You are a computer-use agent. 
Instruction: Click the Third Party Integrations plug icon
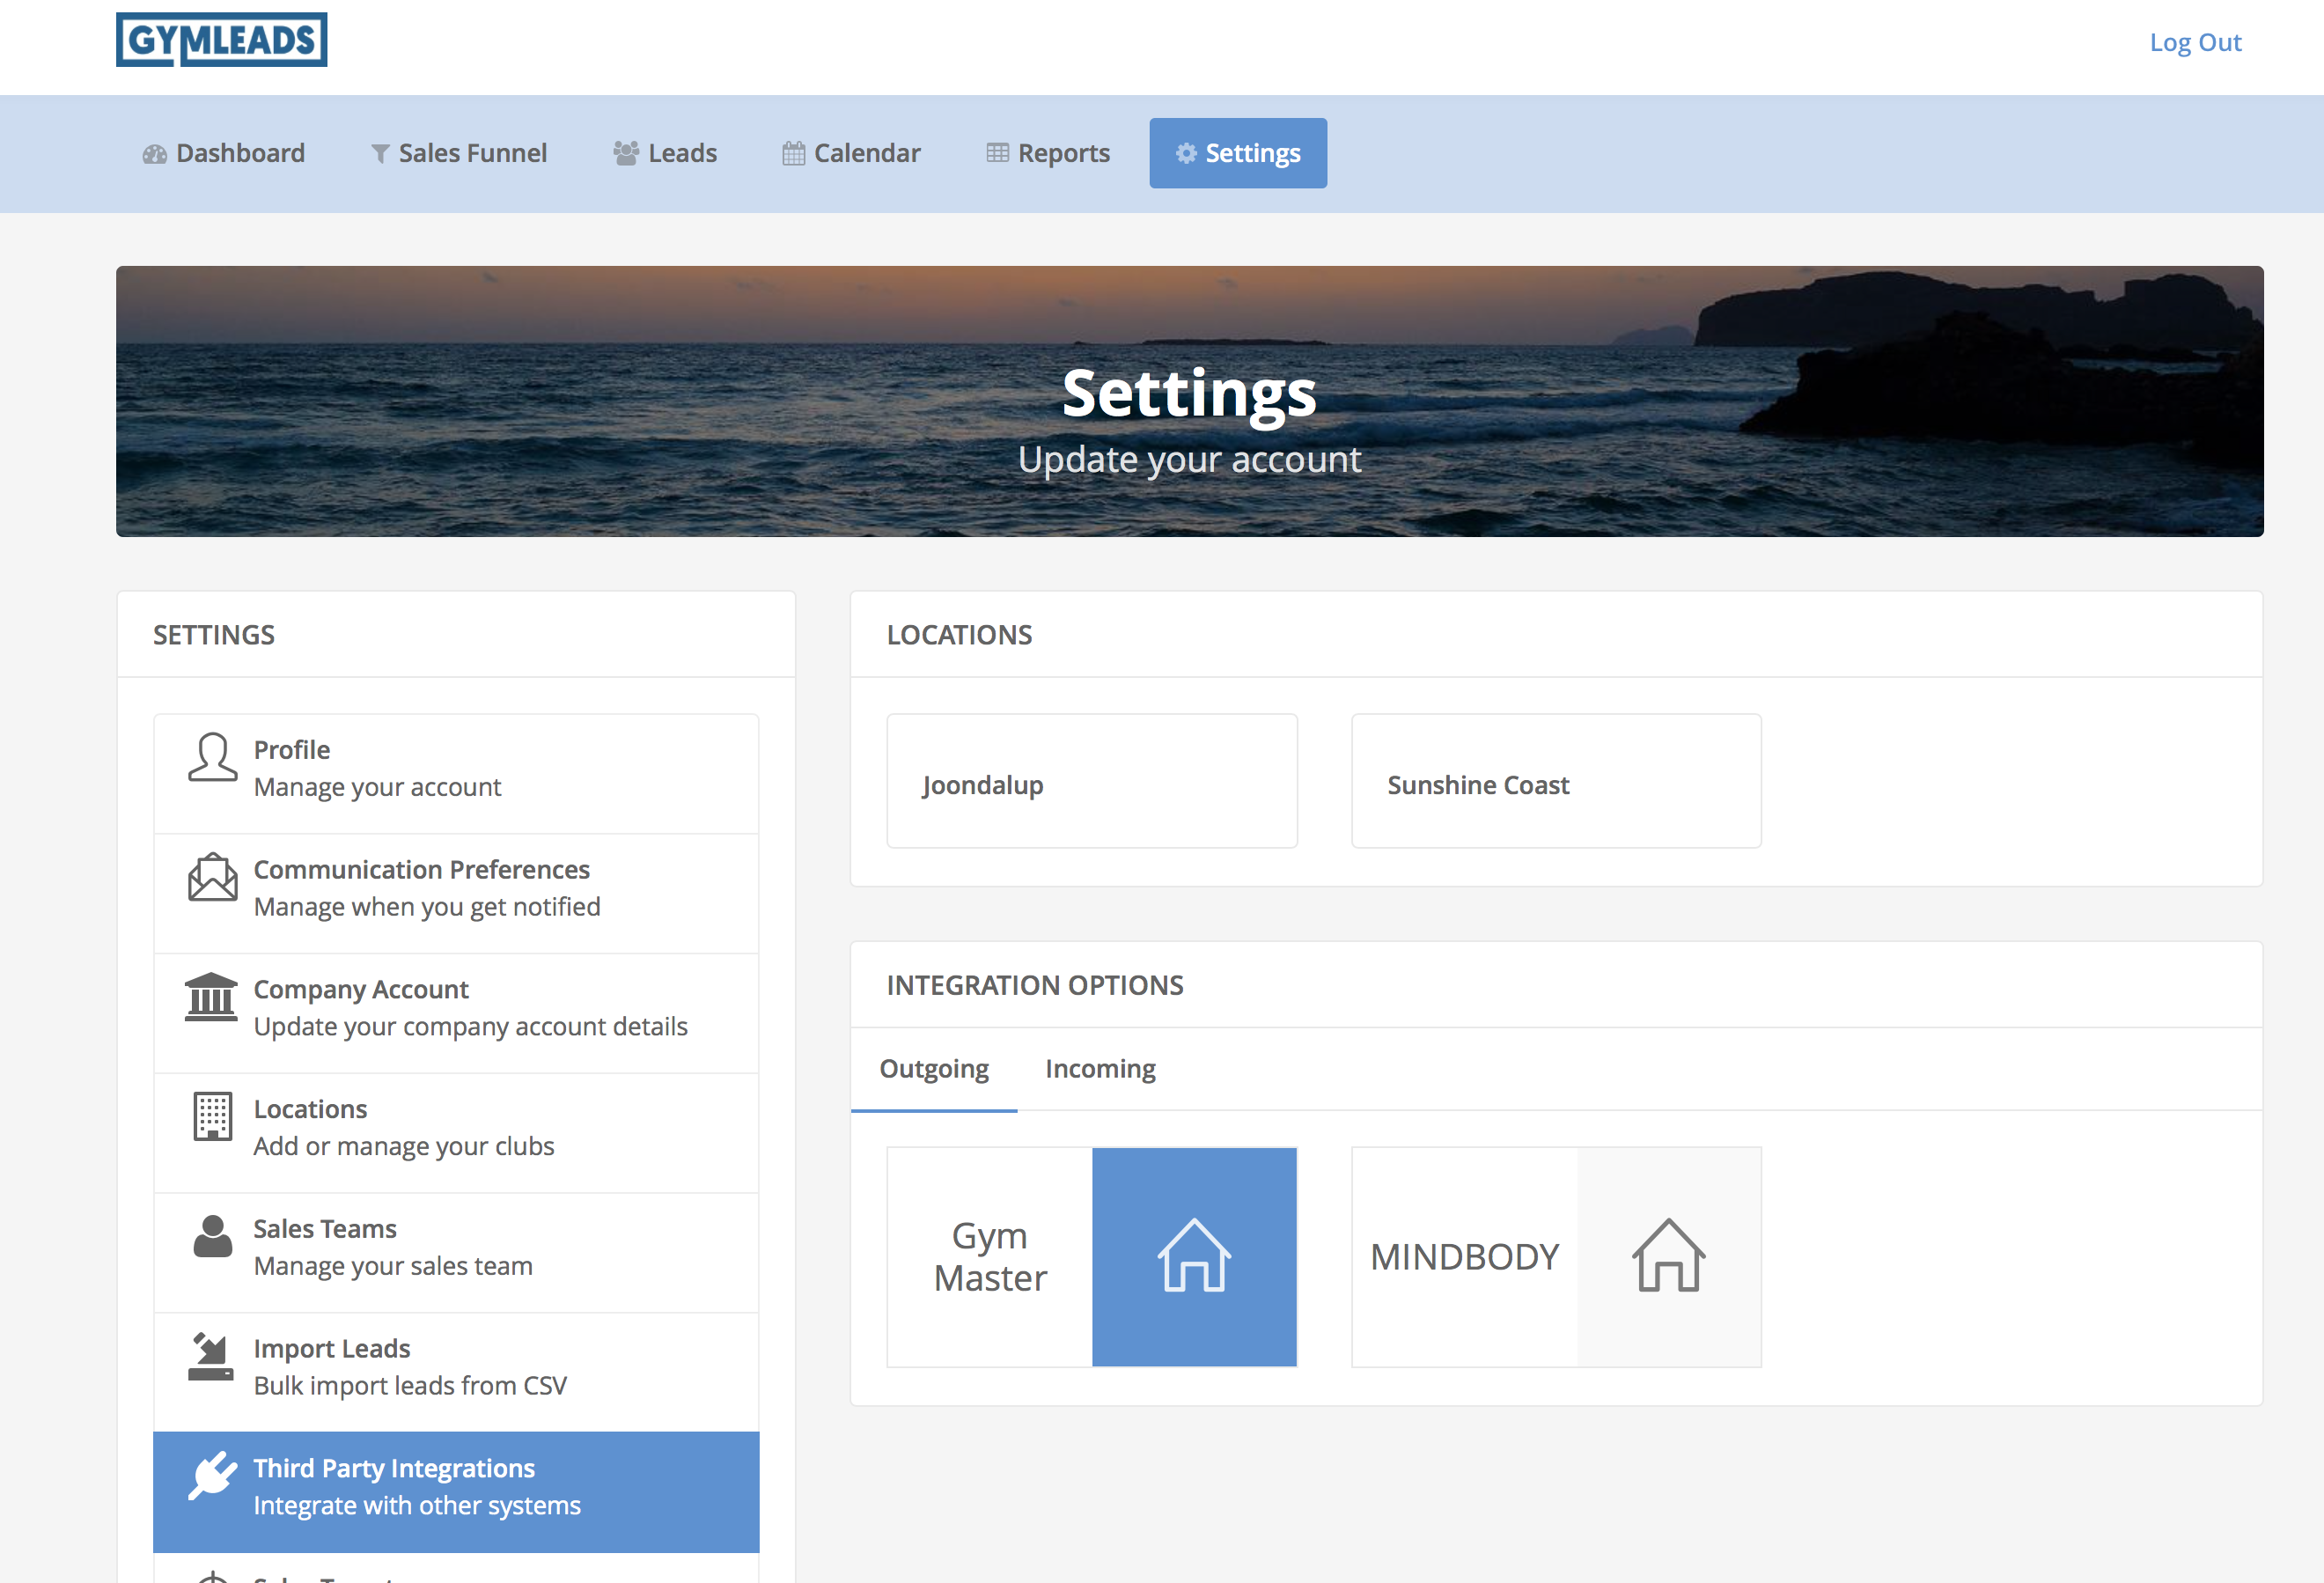tap(212, 1476)
